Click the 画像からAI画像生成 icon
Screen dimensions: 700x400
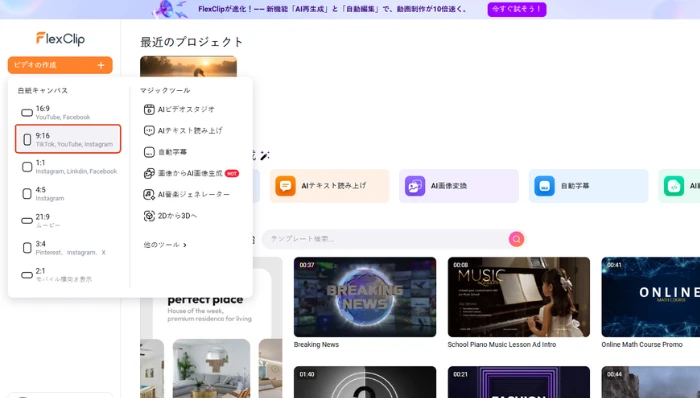point(149,173)
